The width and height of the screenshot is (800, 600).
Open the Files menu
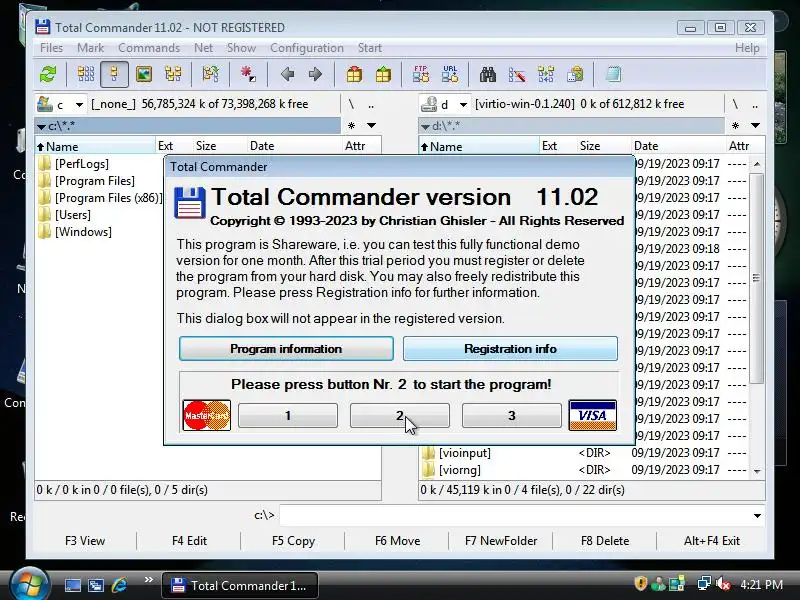[x=52, y=48]
